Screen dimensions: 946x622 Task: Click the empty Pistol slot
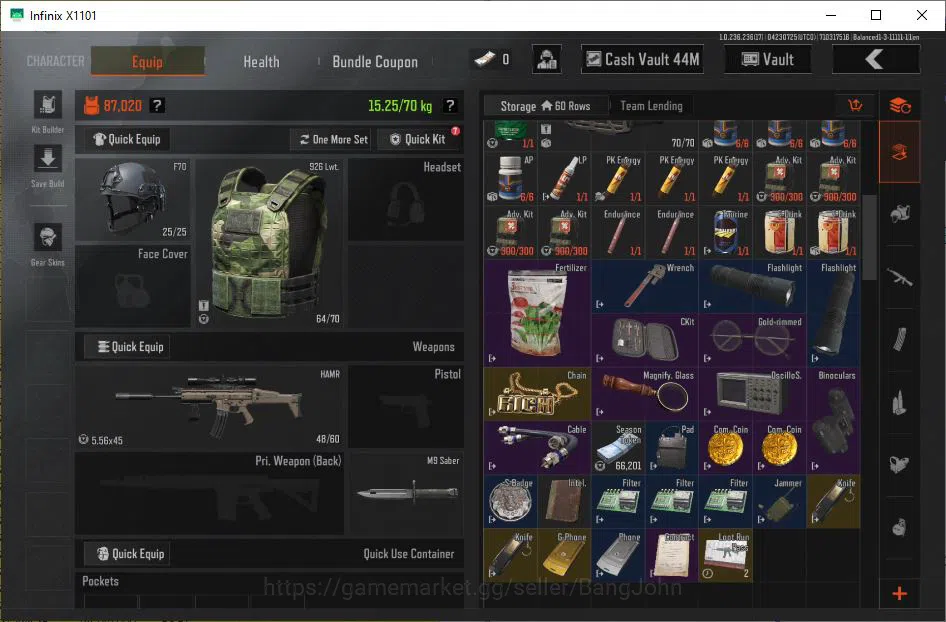click(x=405, y=407)
